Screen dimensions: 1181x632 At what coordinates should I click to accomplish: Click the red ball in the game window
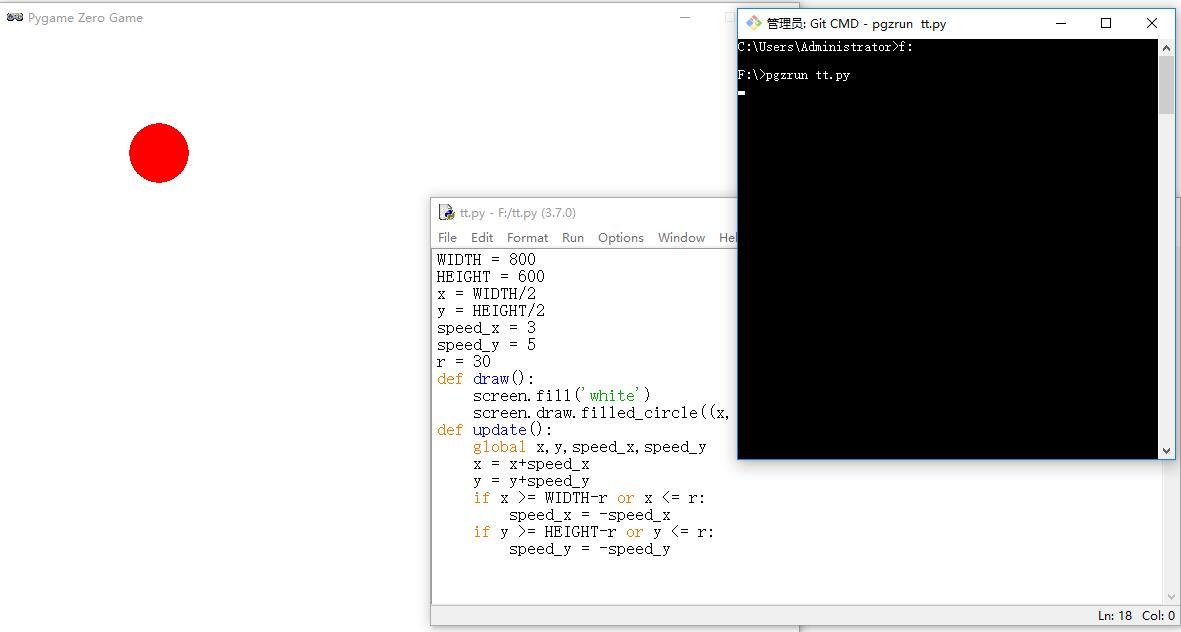(x=159, y=153)
